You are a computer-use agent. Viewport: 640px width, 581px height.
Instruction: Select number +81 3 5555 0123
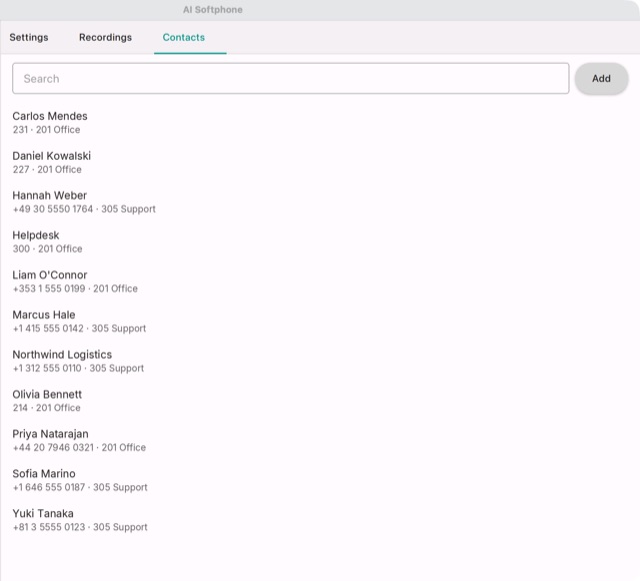(49, 527)
